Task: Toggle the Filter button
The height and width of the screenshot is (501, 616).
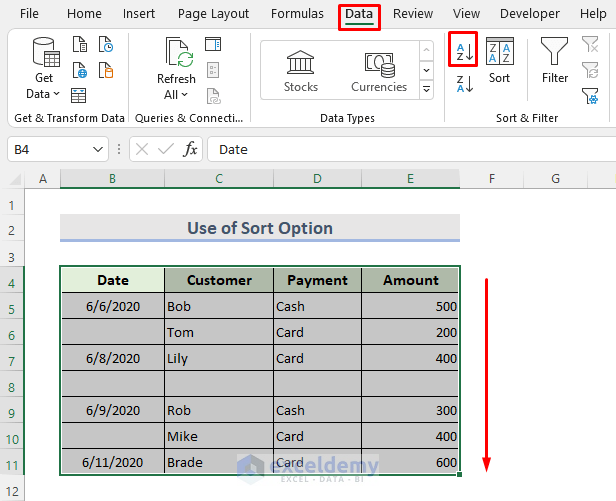Action: pos(554,60)
